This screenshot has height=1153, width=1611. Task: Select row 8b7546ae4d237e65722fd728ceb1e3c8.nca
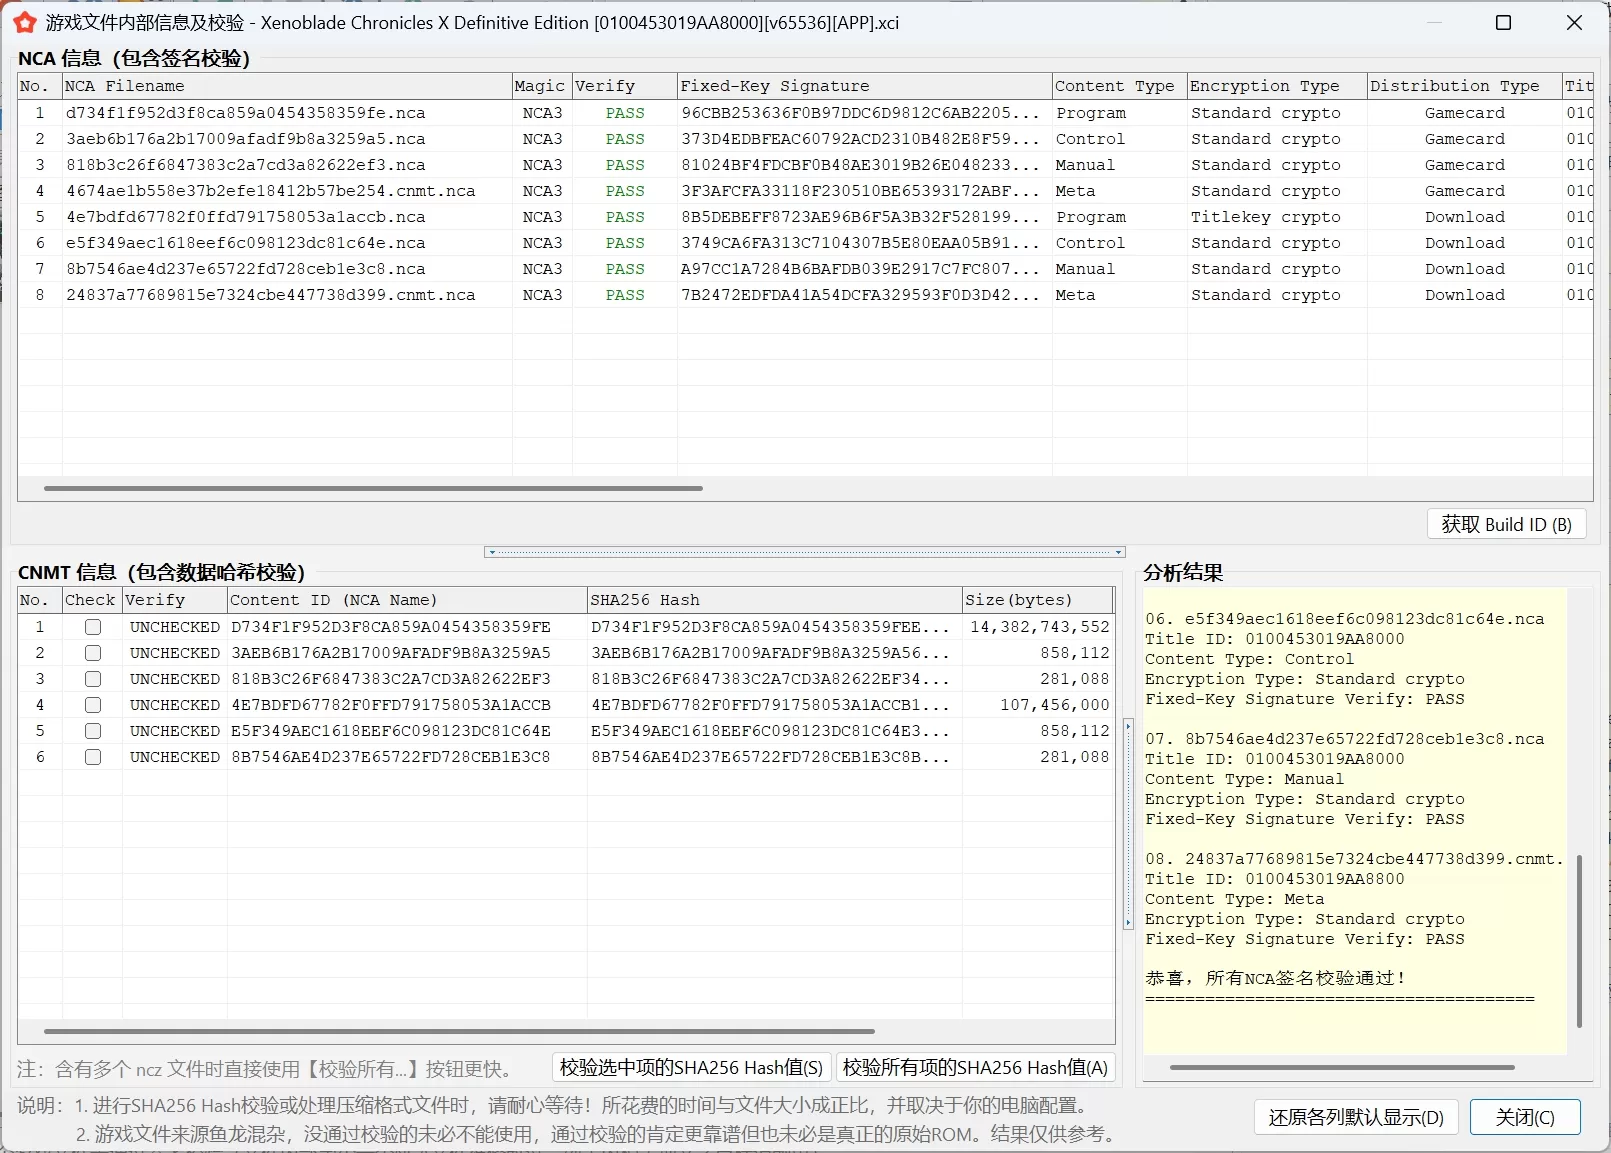[x=805, y=269]
